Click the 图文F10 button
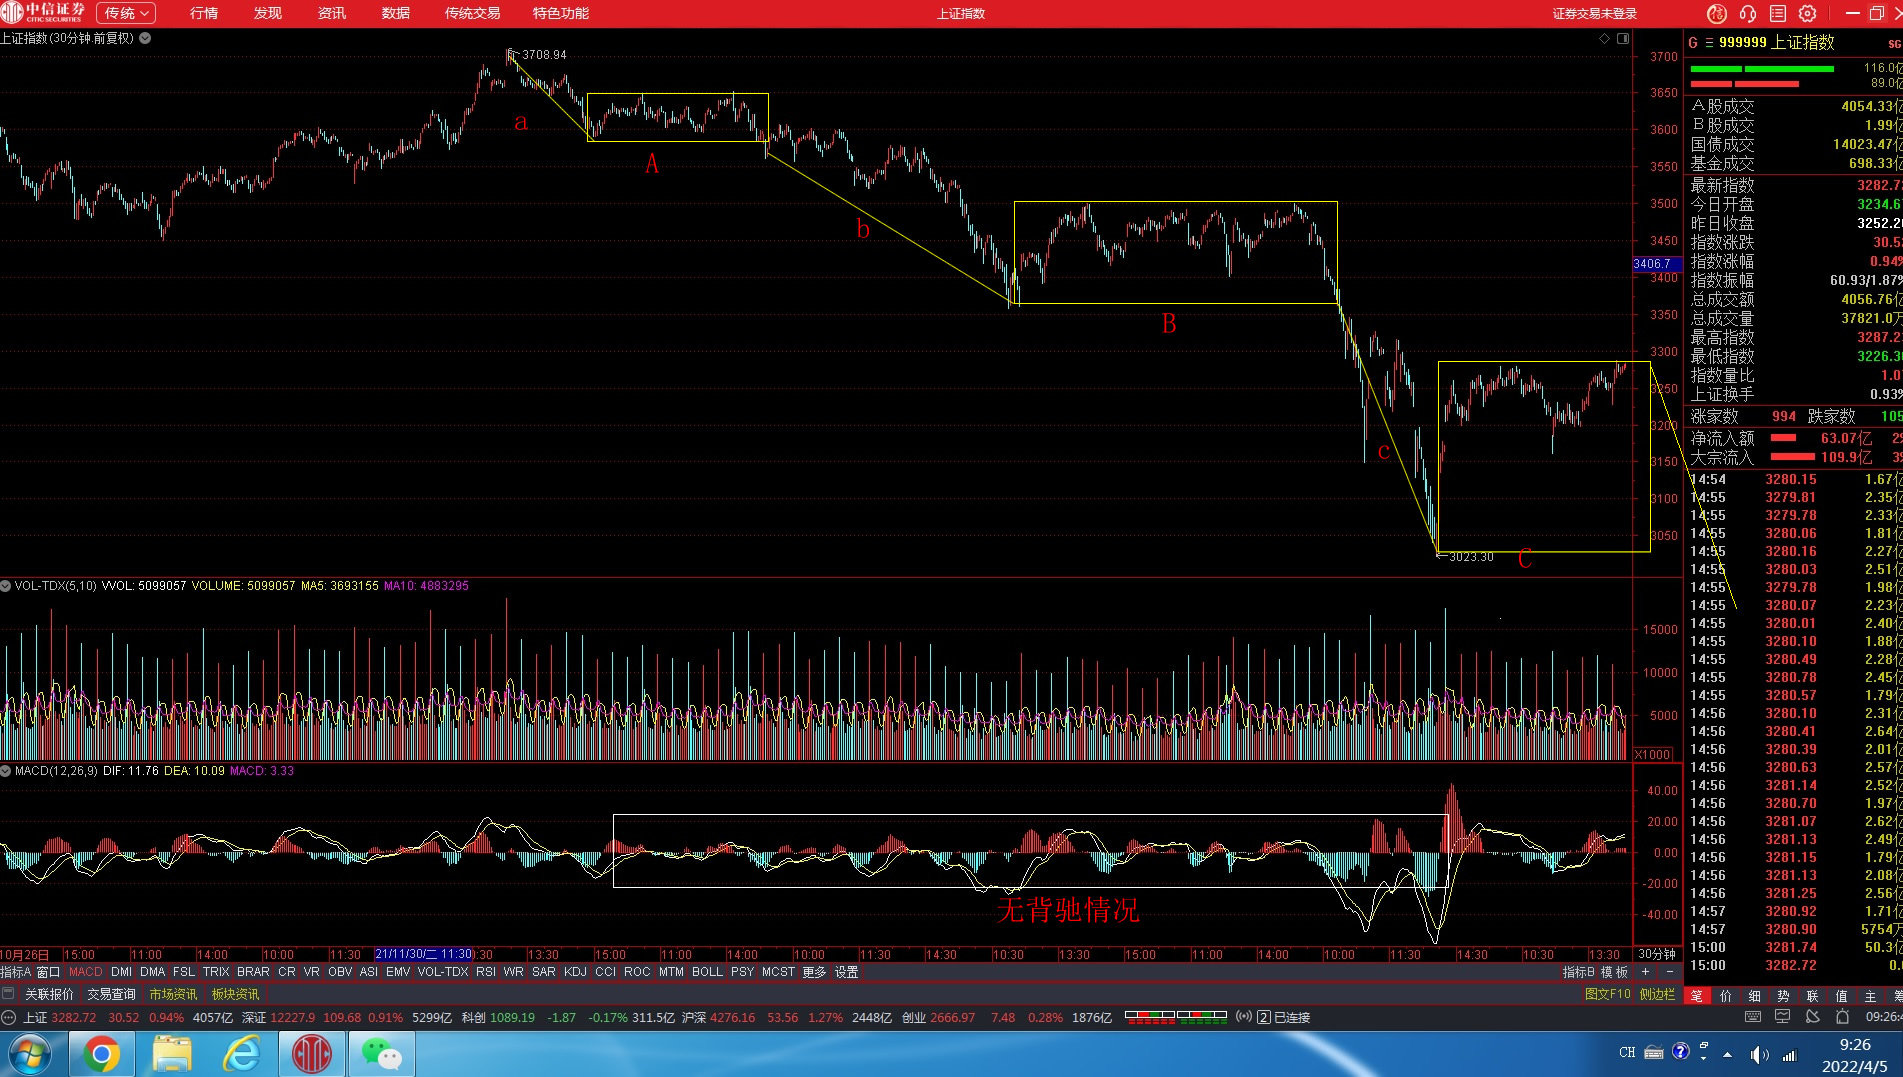The image size is (1903, 1077). [1607, 994]
